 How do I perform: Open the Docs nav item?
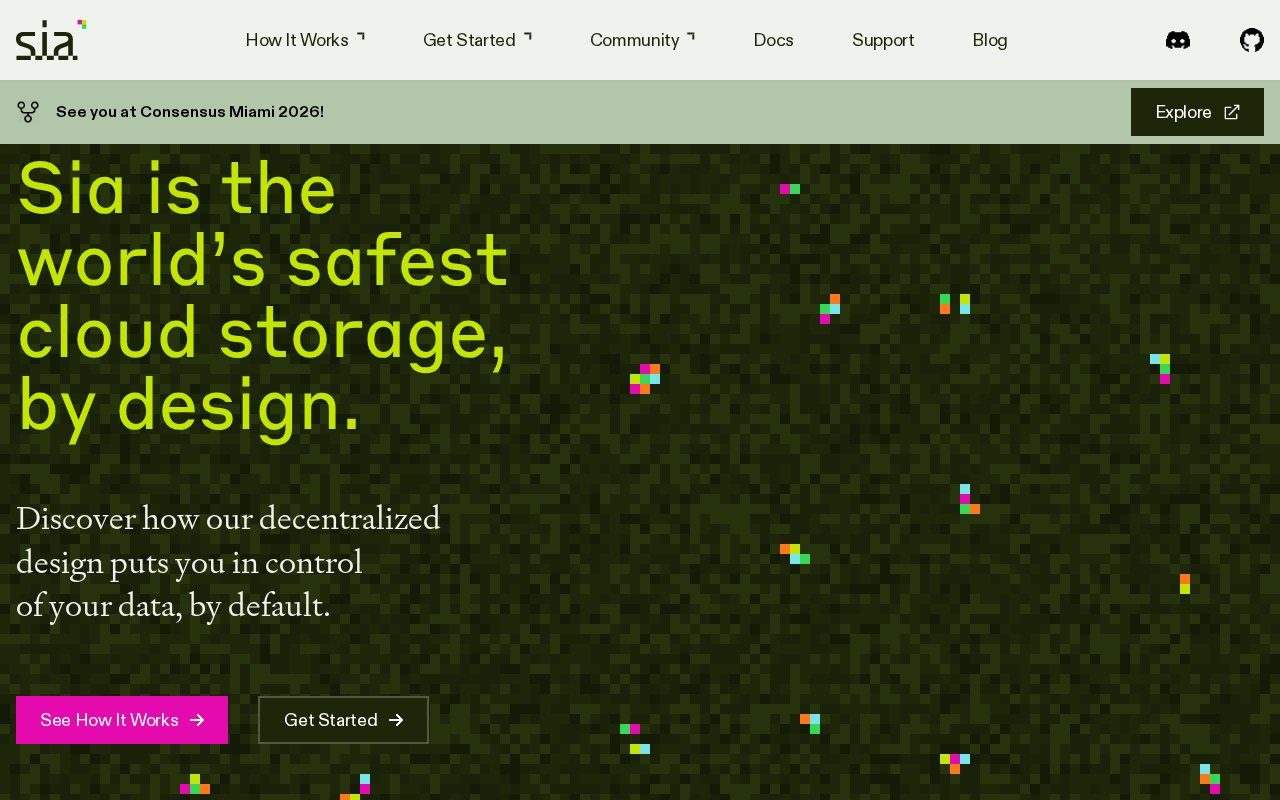click(x=774, y=40)
